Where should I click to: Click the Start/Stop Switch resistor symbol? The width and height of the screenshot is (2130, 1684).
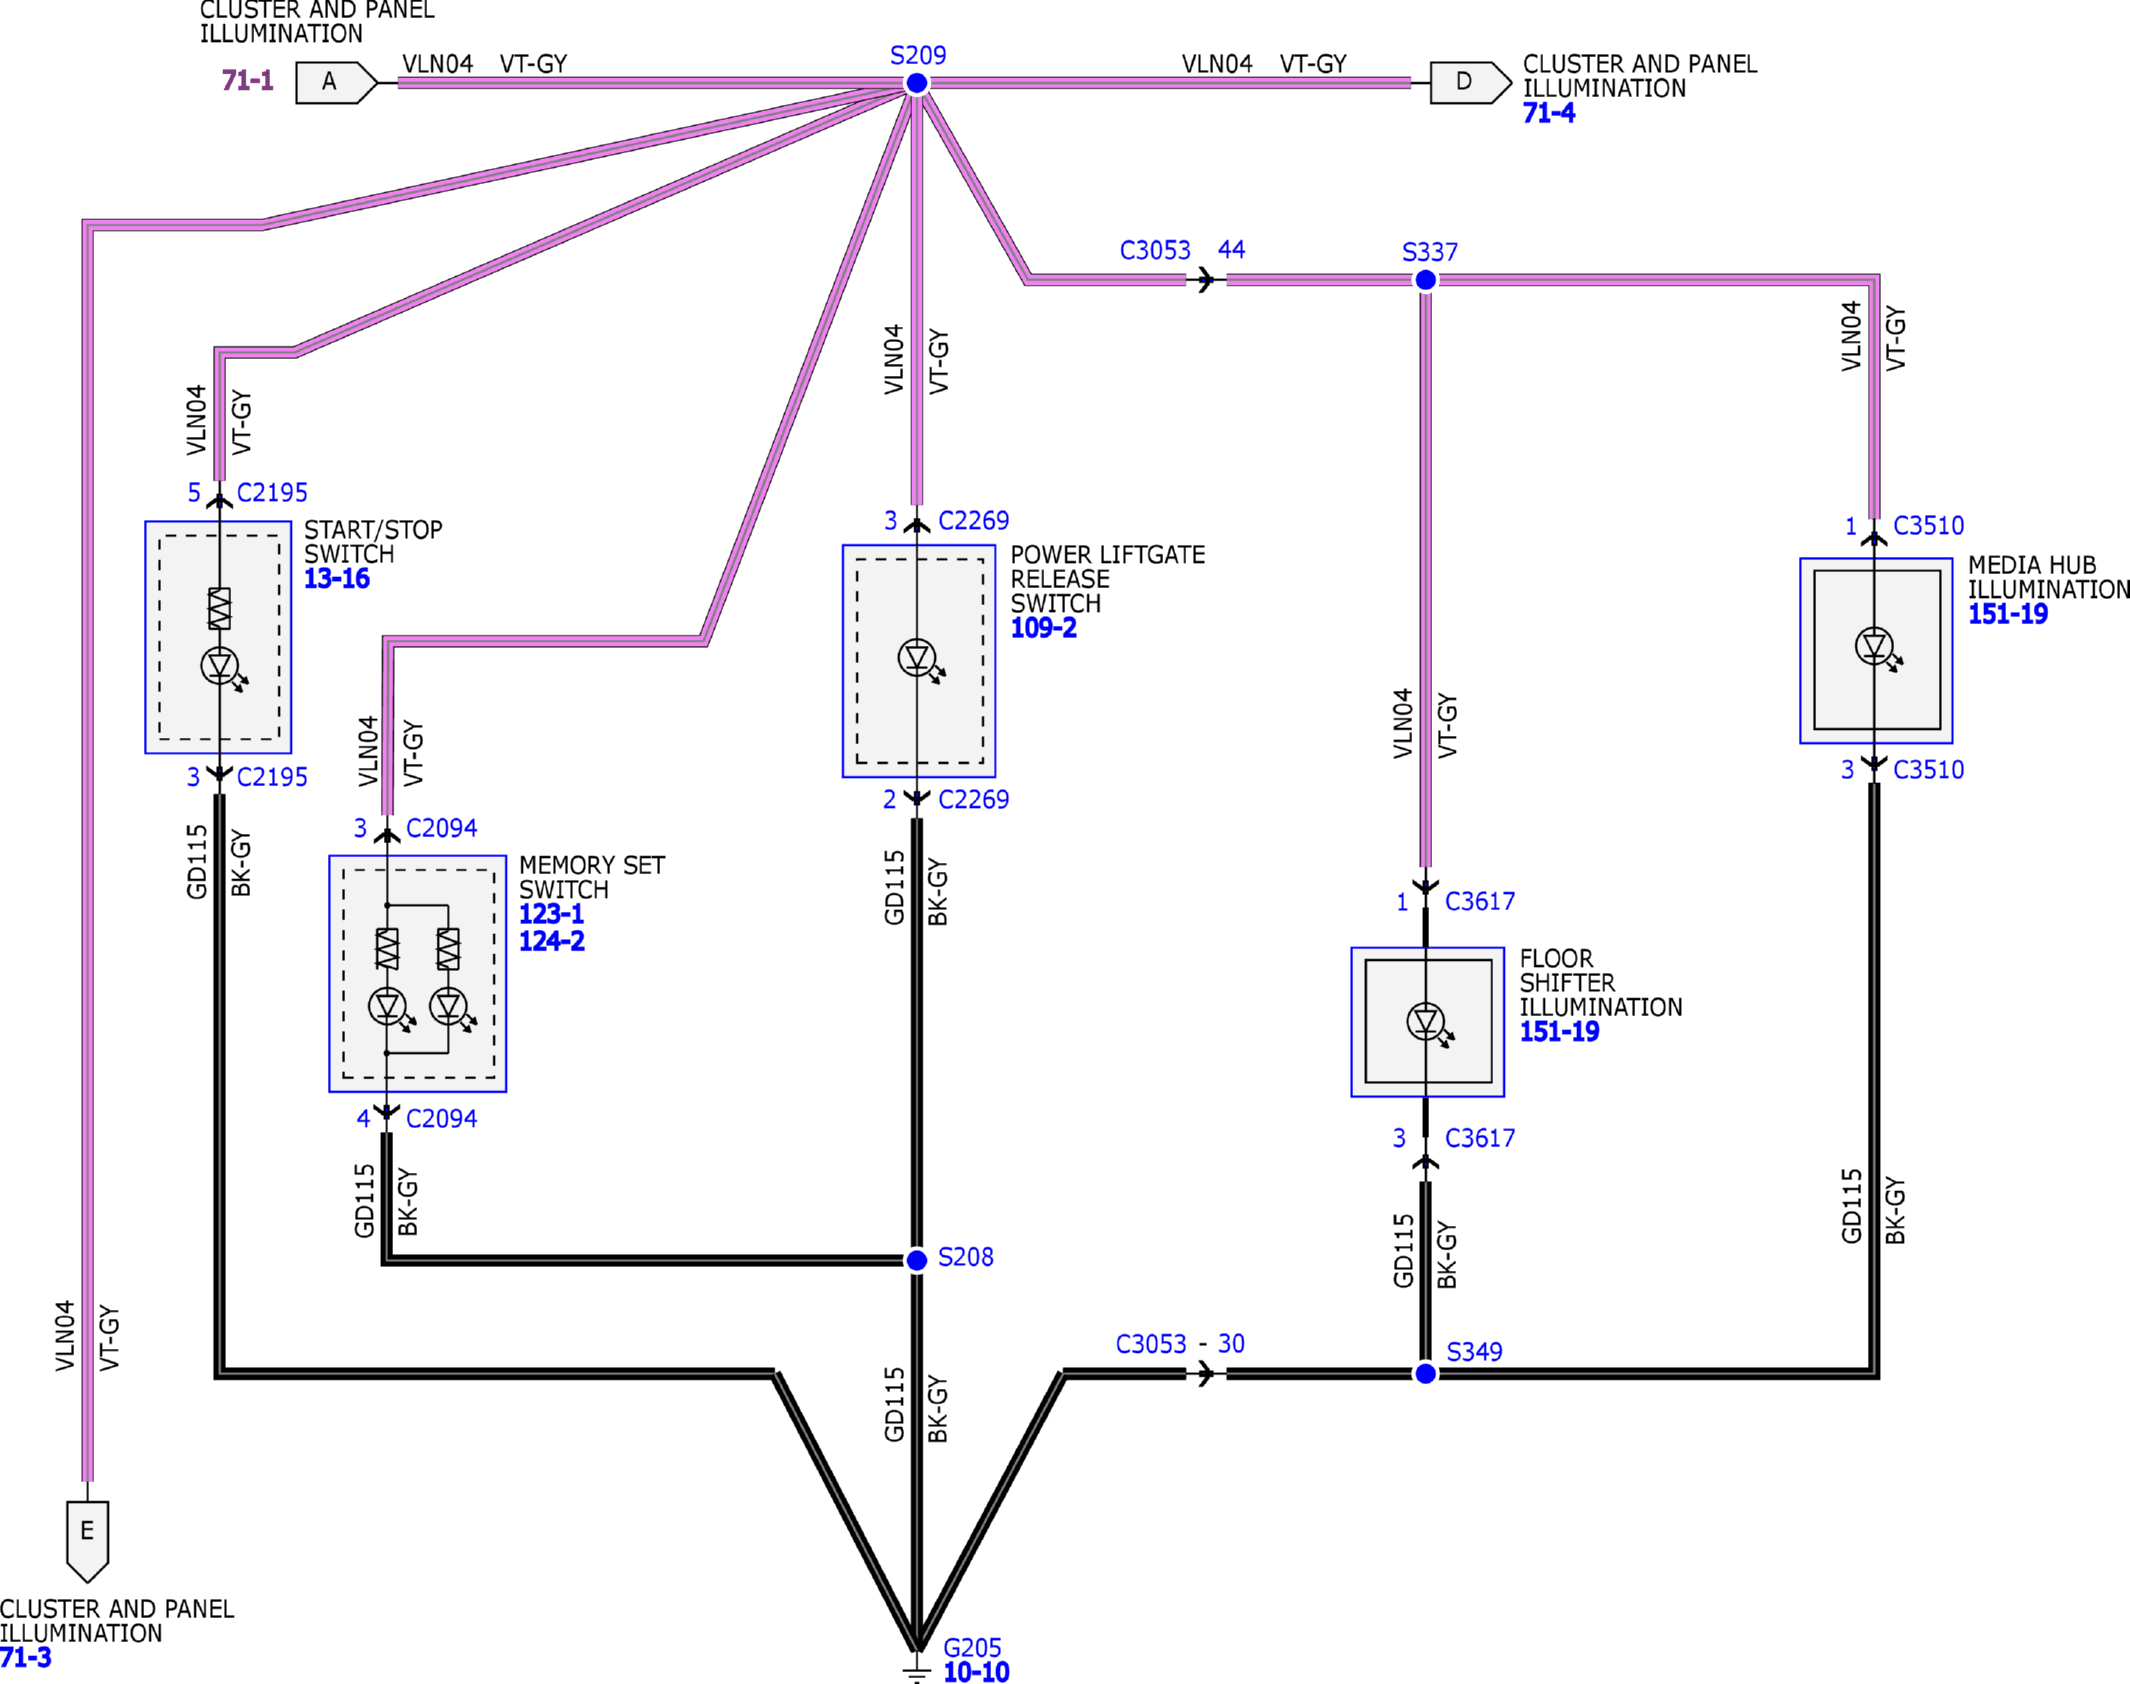tap(219, 608)
